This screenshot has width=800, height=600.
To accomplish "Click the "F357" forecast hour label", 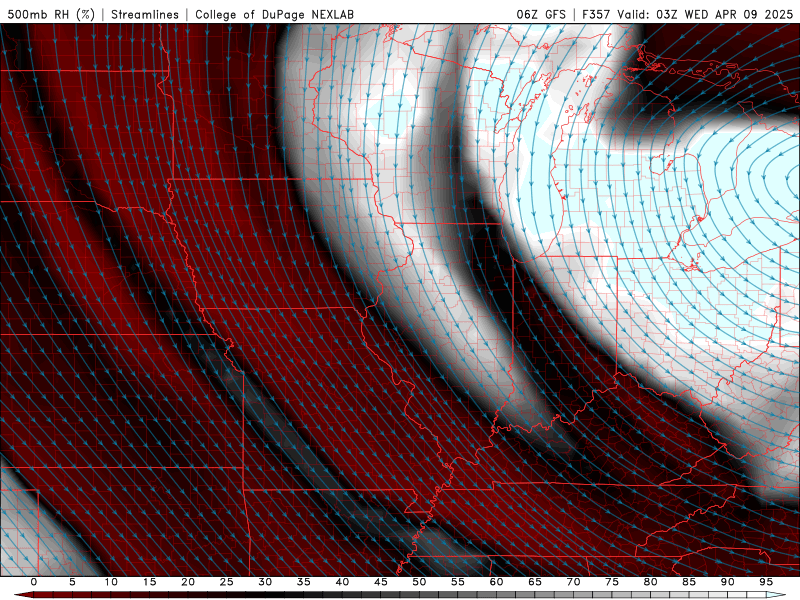I will coord(596,14).
